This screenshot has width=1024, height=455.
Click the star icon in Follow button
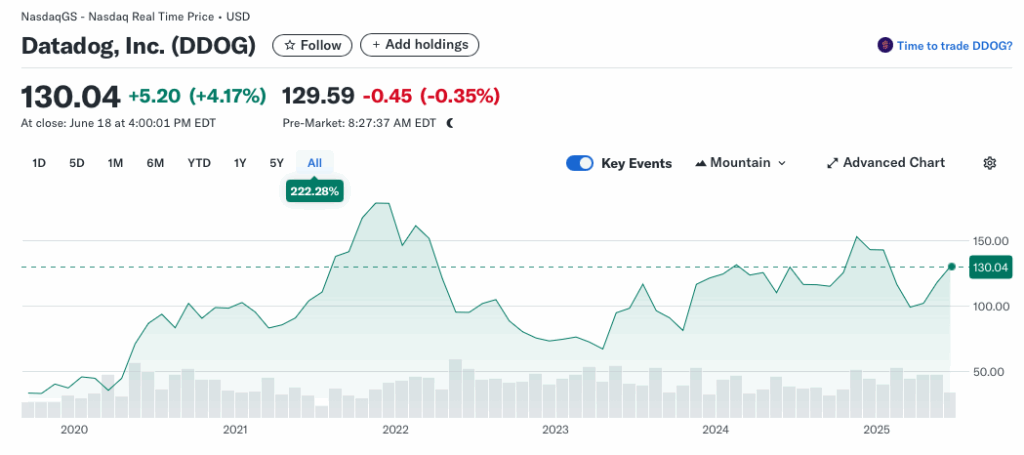pos(289,45)
